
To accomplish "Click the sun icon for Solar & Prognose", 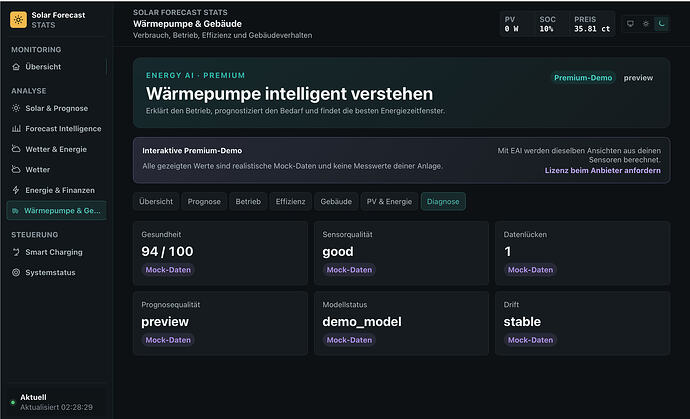I will (16, 108).
